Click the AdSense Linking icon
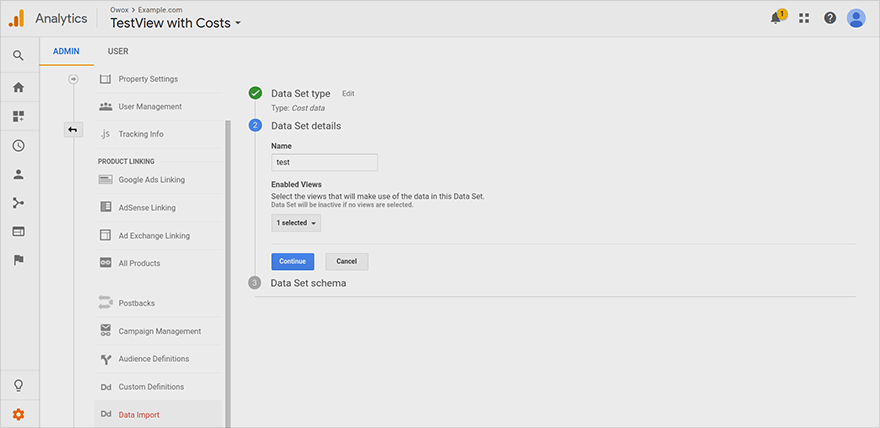This screenshot has width=880, height=428. [105, 208]
